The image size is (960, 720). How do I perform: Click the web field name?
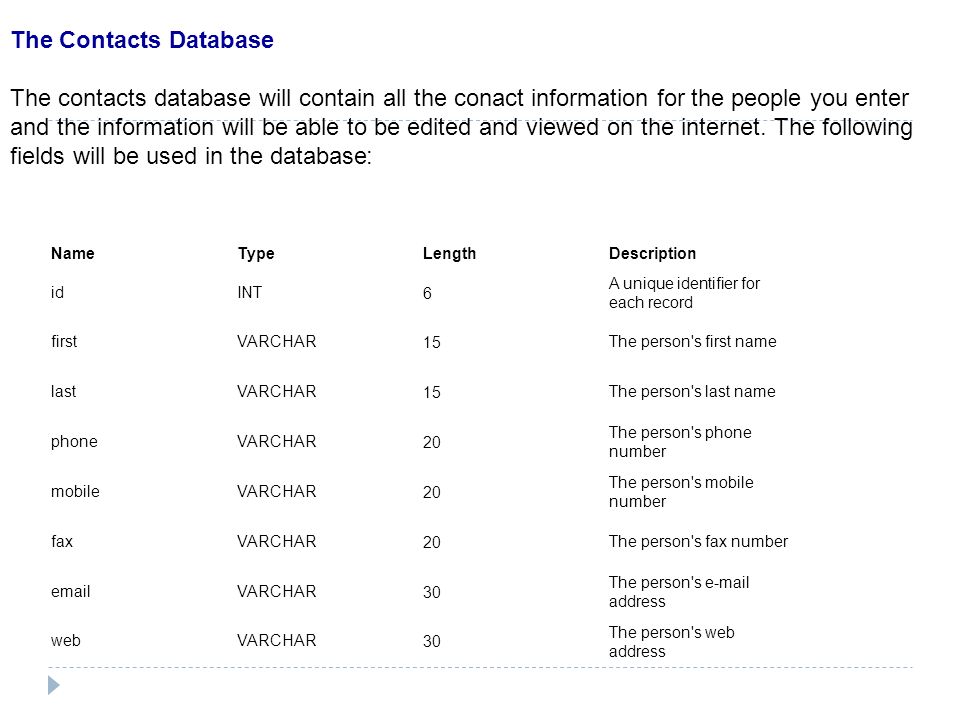tap(66, 641)
